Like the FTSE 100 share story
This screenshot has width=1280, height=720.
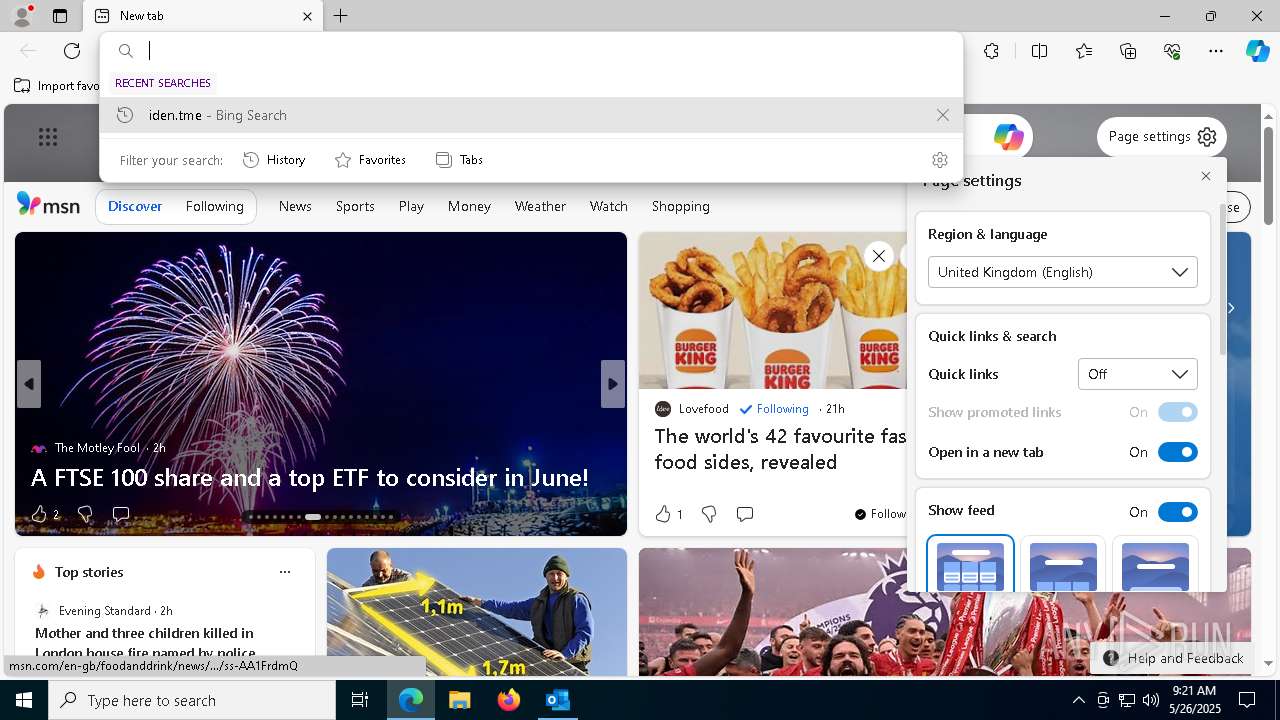click(39, 514)
